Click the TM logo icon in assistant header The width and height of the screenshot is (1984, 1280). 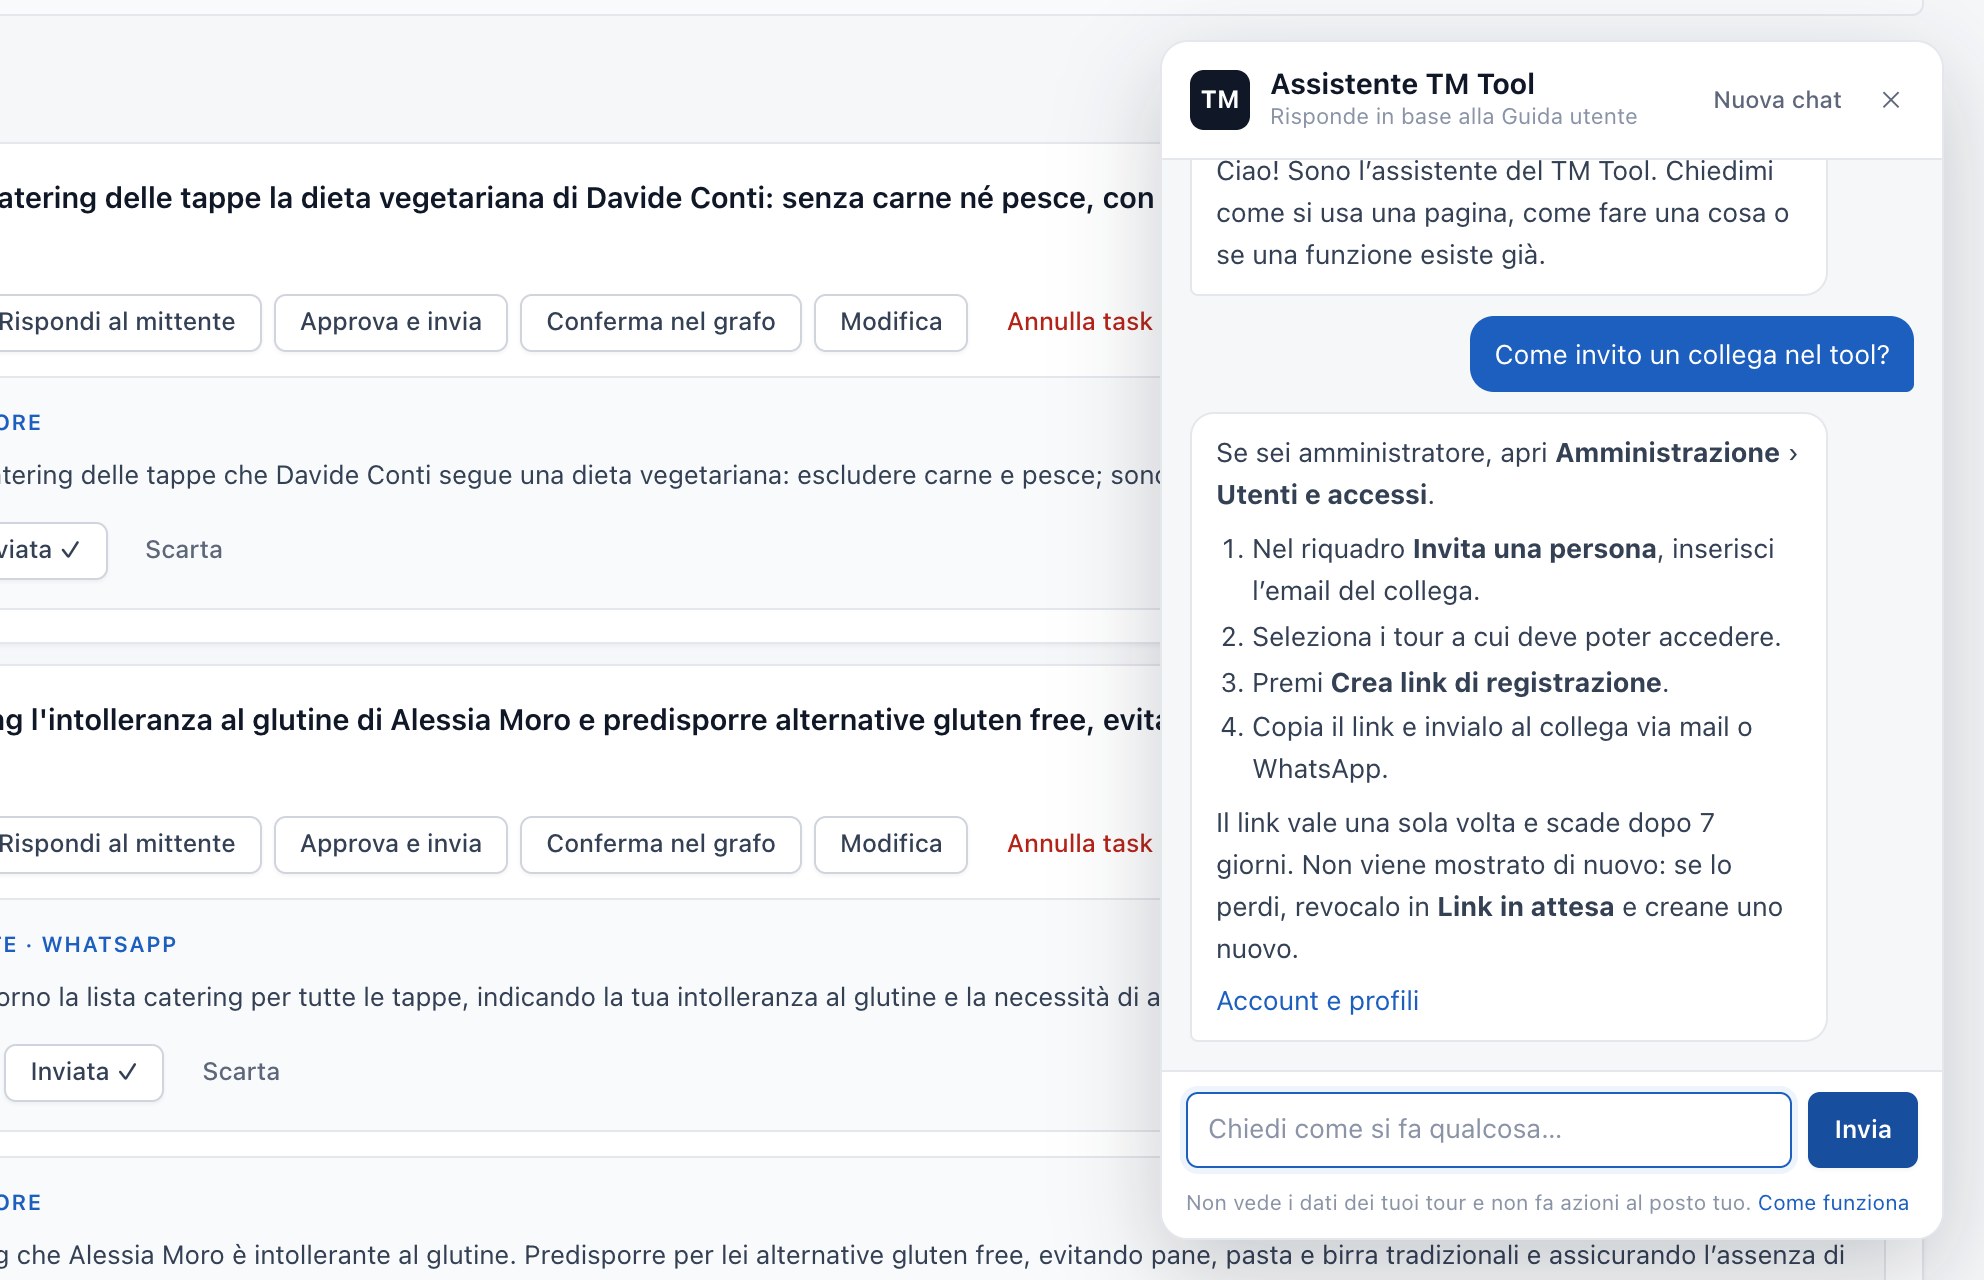tap(1219, 100)
